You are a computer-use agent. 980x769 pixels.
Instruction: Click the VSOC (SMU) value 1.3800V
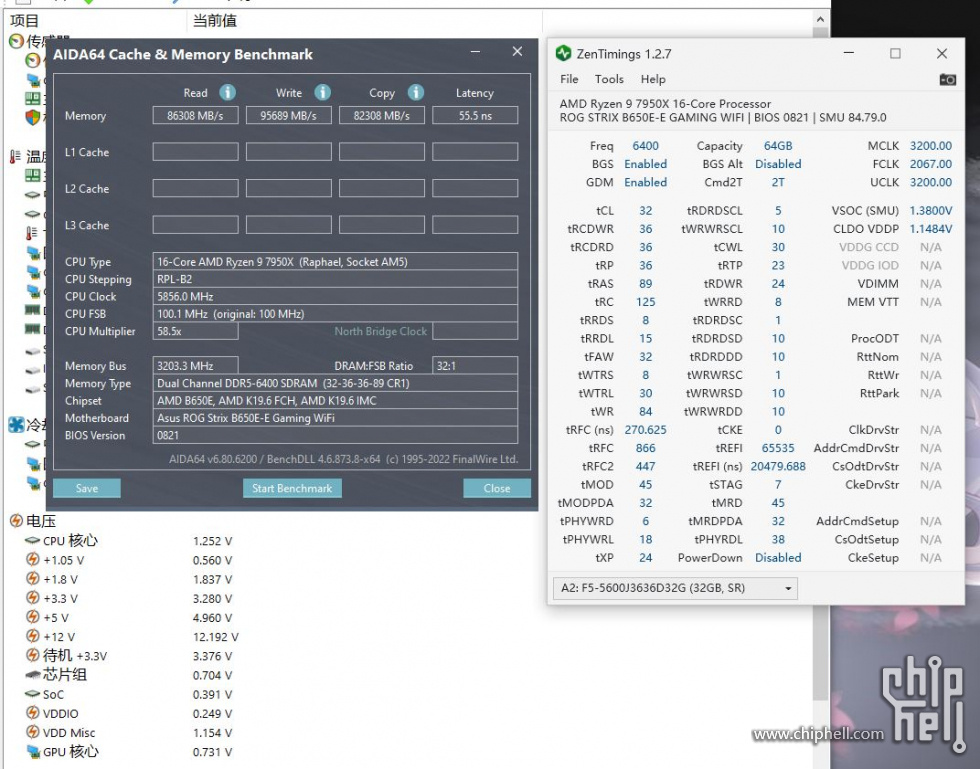[x=931, y=211]
